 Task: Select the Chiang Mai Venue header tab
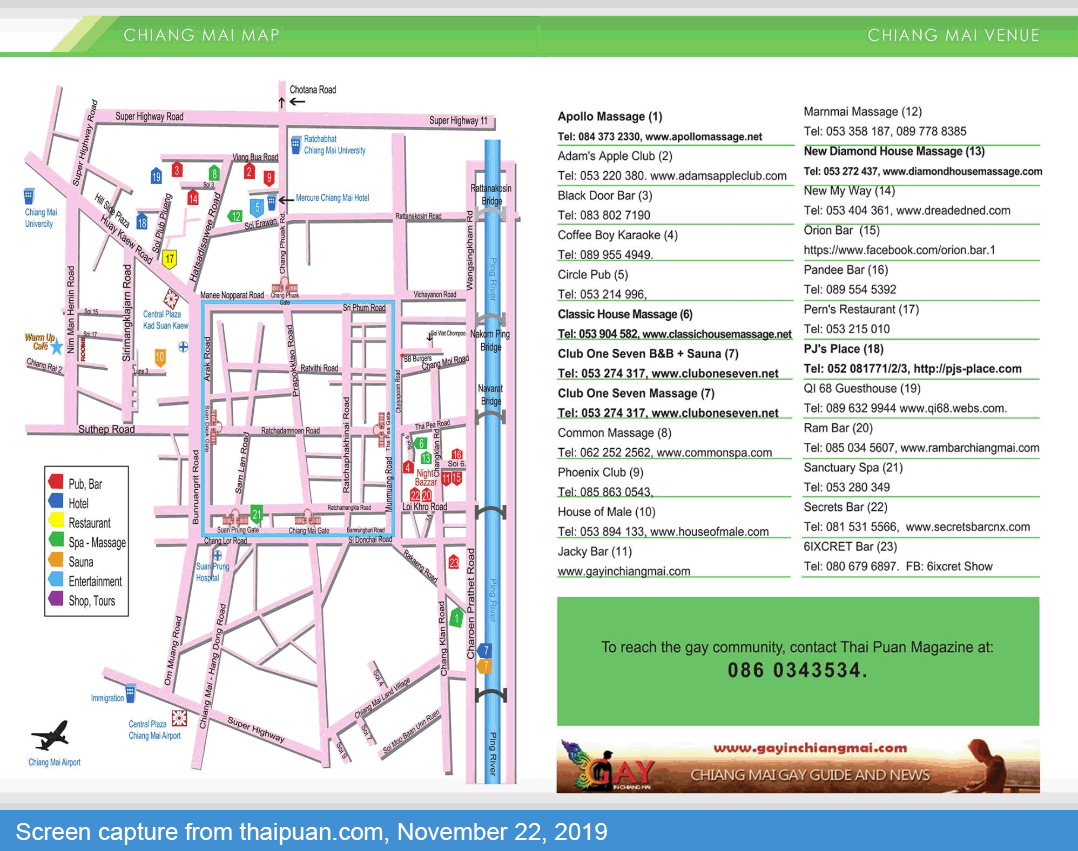(x=953, y=36)
